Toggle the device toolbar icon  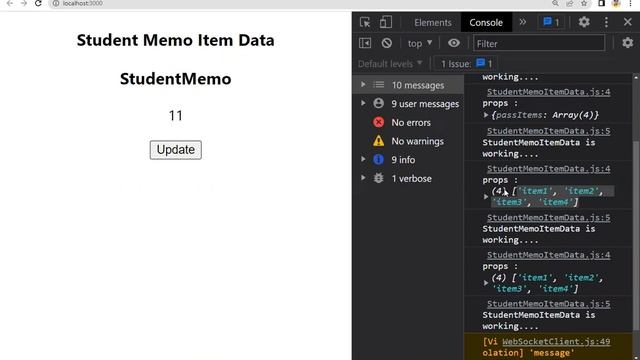click(385, 22)
